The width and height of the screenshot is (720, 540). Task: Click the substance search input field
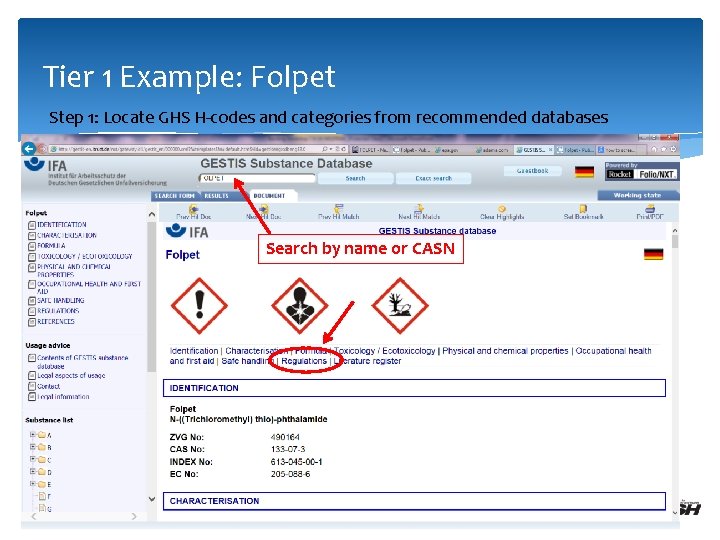(257, 178)
